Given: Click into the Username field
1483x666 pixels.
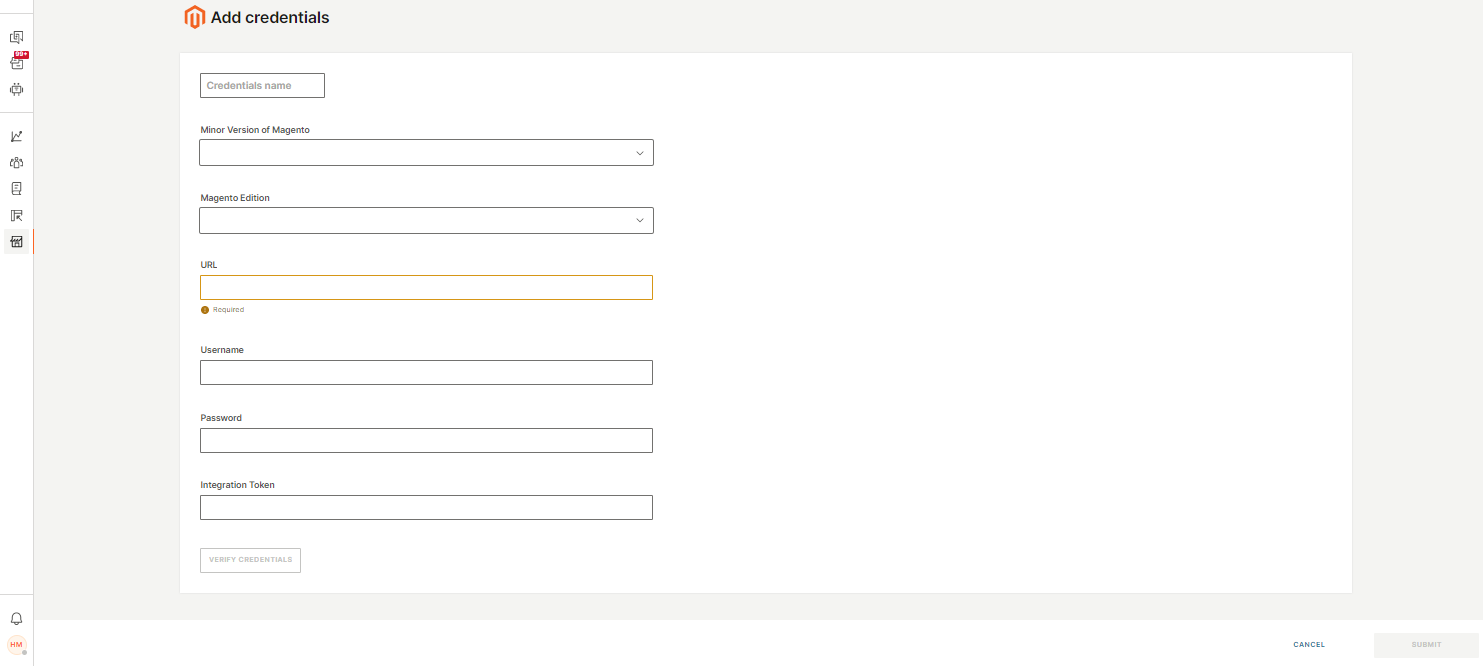Looking at the screenshot, I should click(x=426, y=373).
